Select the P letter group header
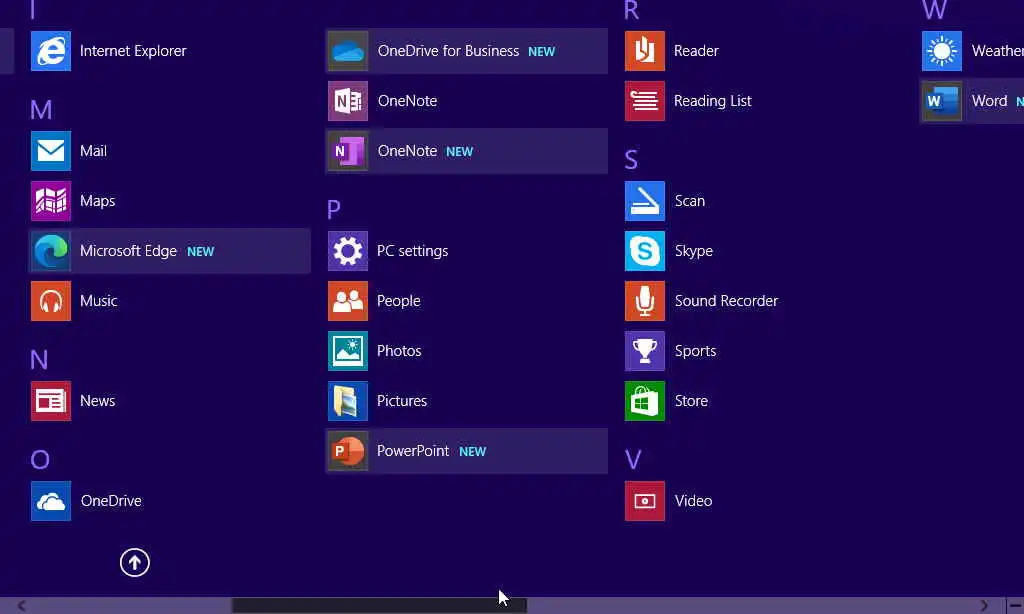This screenshot has height=614, width=1024. [334, 210]
